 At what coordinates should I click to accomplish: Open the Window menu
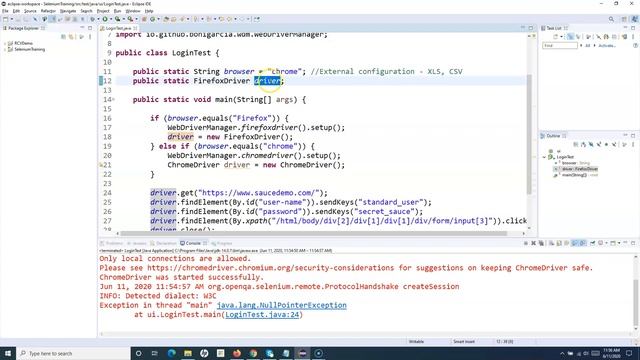[133, 11]
